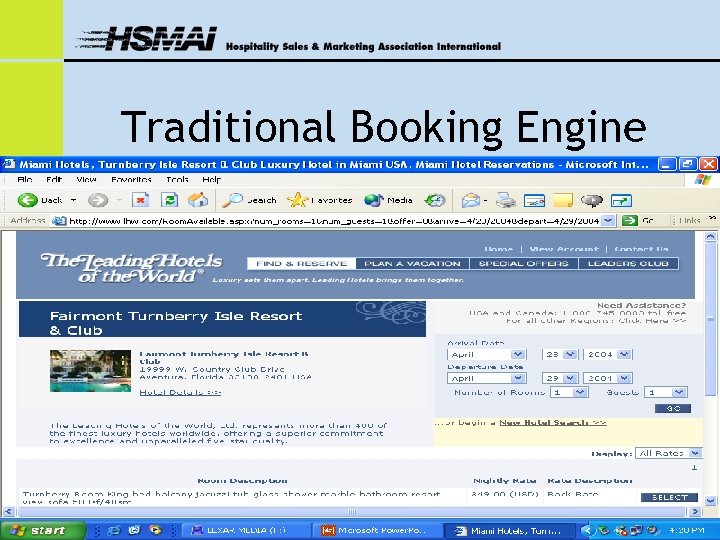Open the Tools menu
The image size is (720, 540).
177,180
